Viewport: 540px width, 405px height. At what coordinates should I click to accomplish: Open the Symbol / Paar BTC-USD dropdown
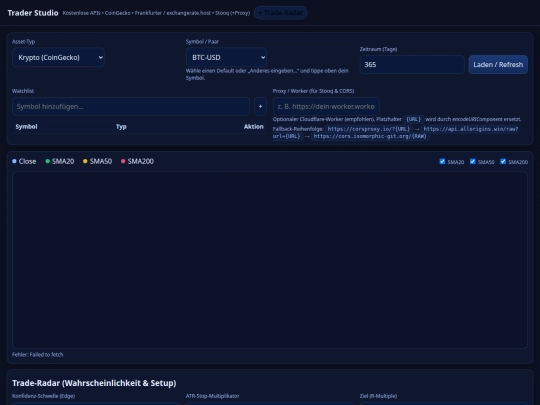tap(226, 57)
